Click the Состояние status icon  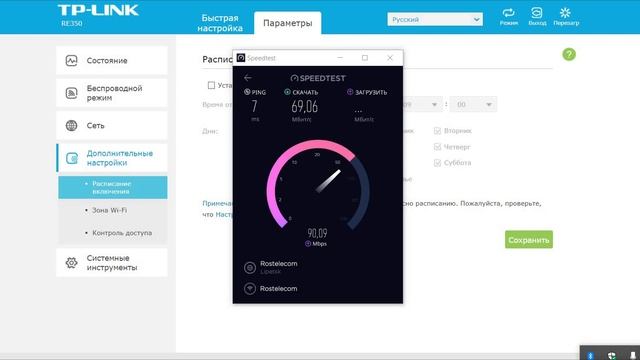pyautogui.click(x=71, y=60)
